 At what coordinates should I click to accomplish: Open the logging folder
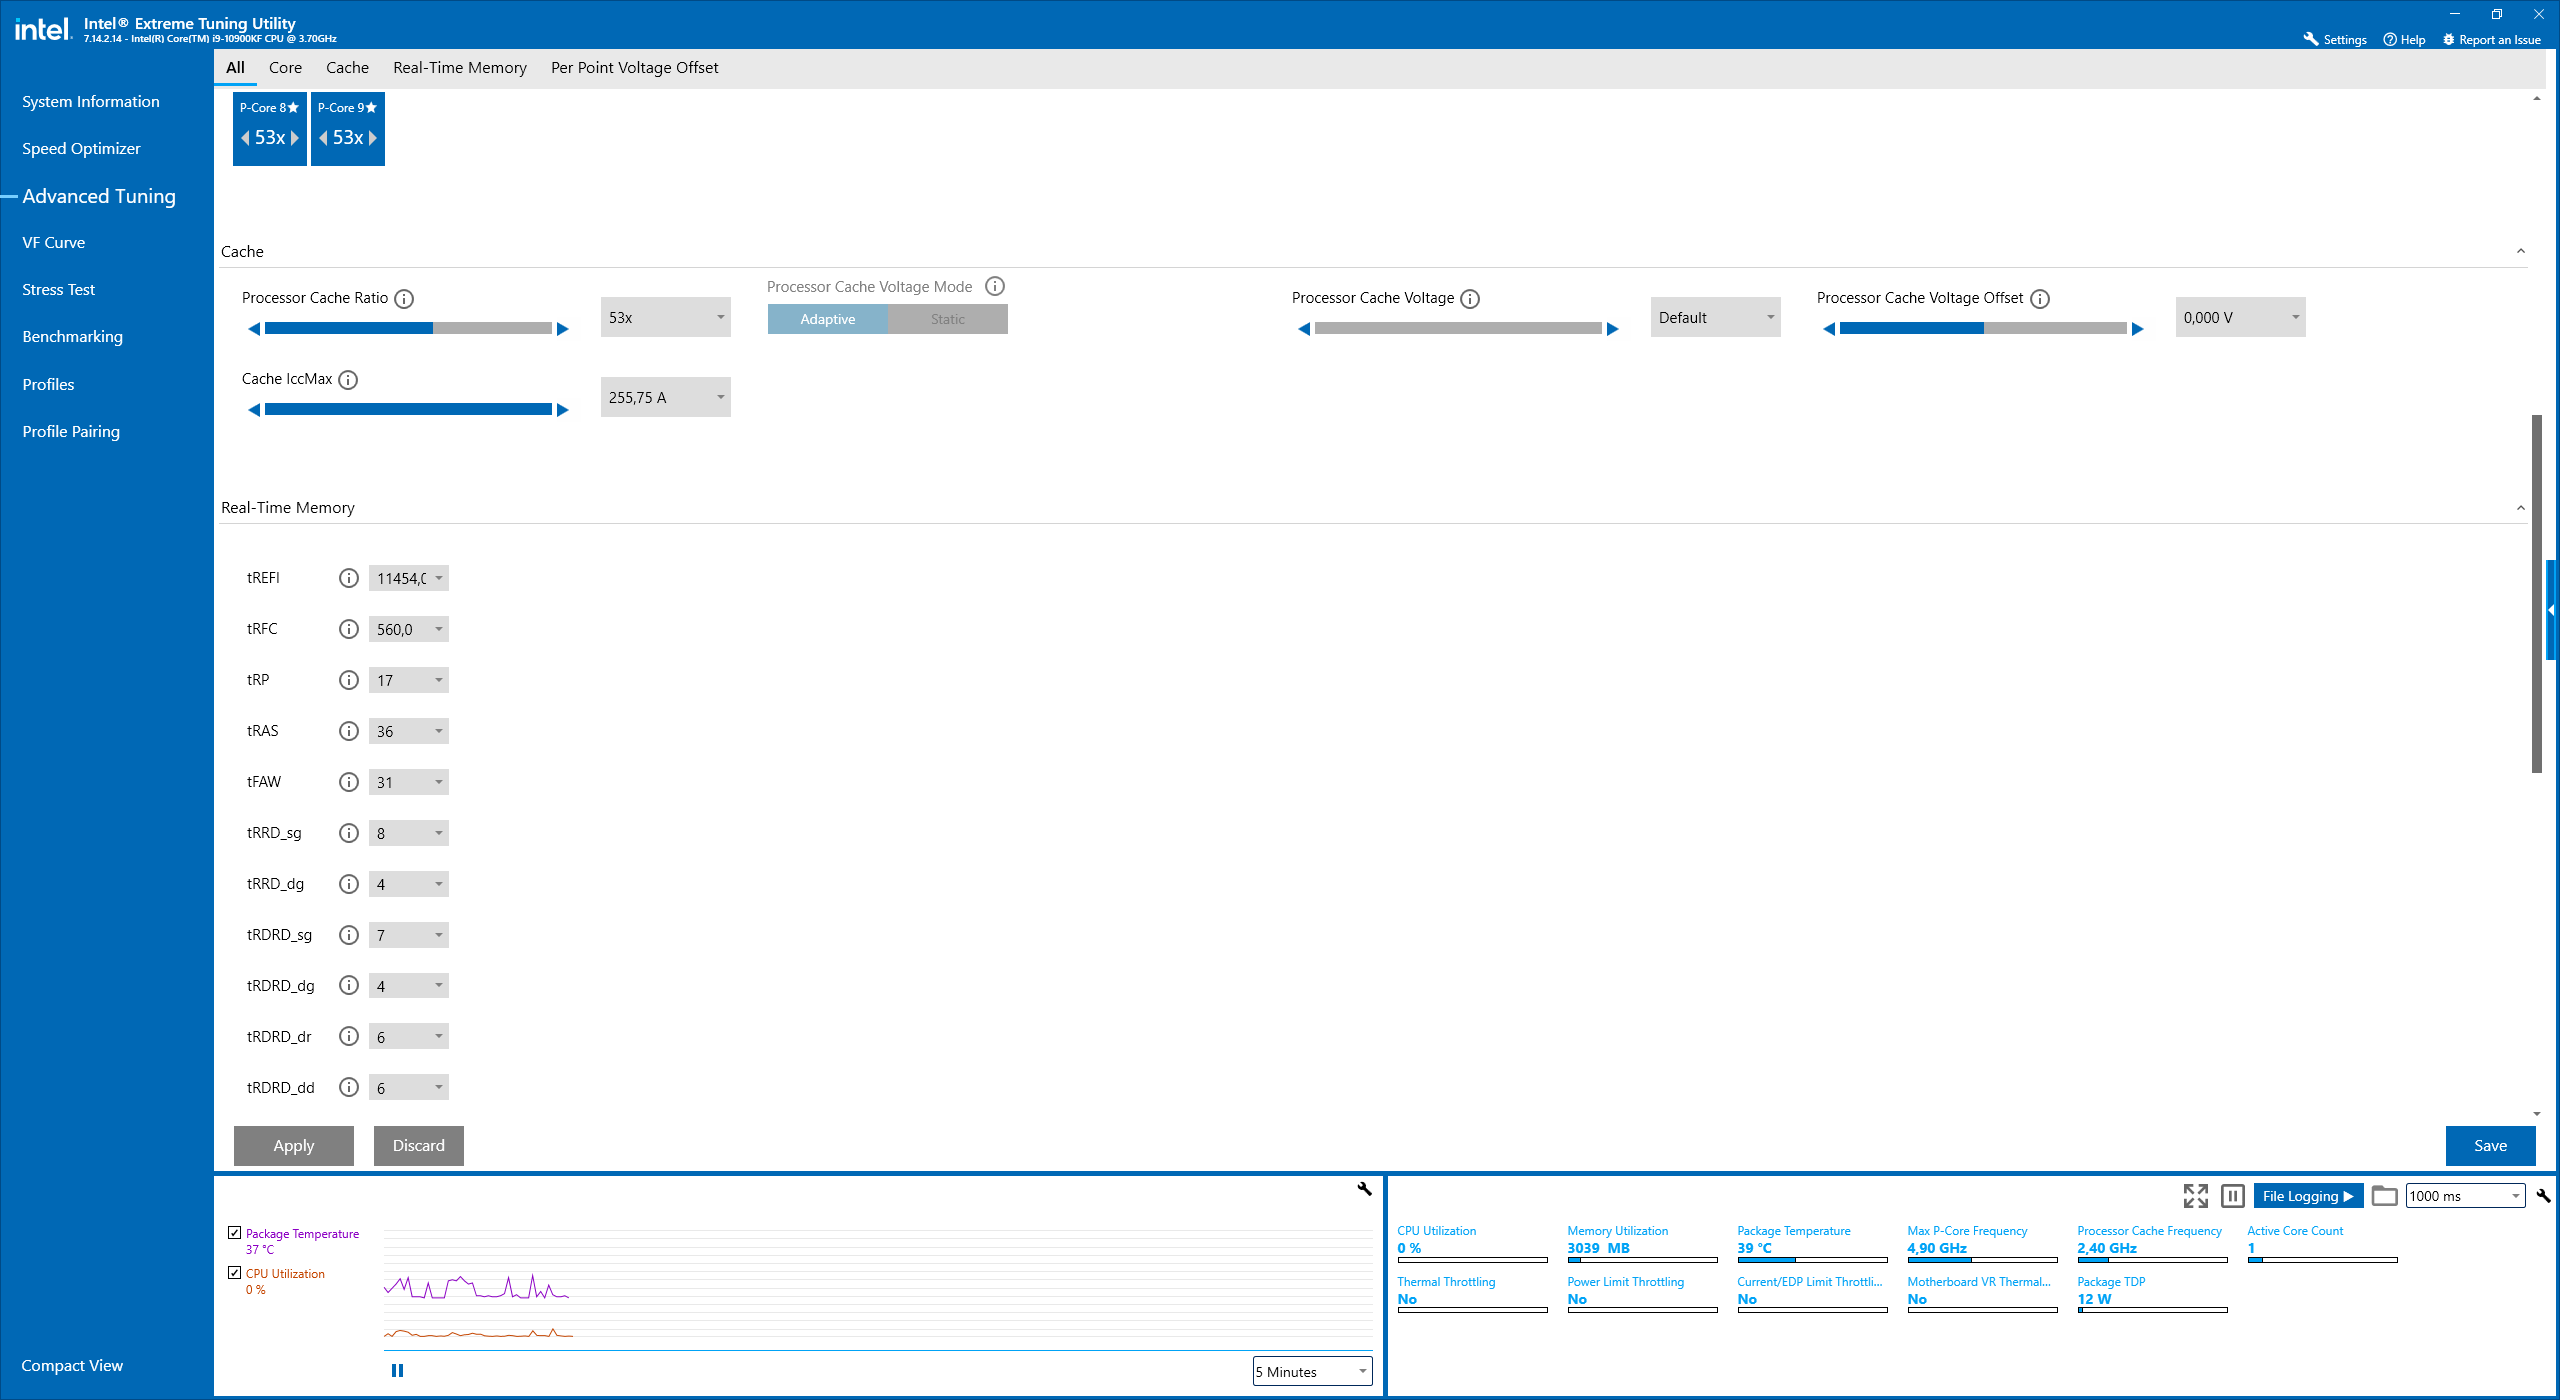tap(2385, 1195)
